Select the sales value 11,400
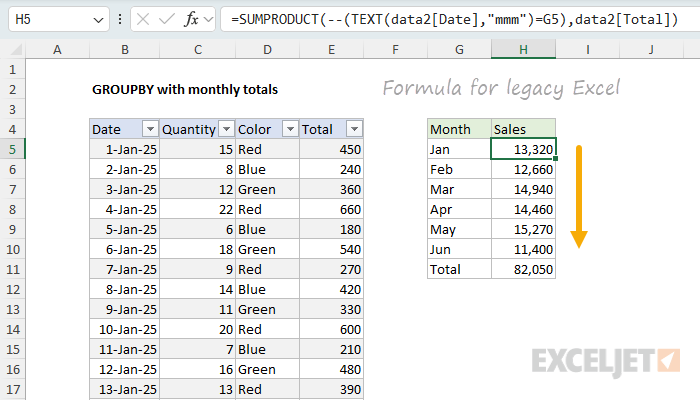 tap(523, 249)
